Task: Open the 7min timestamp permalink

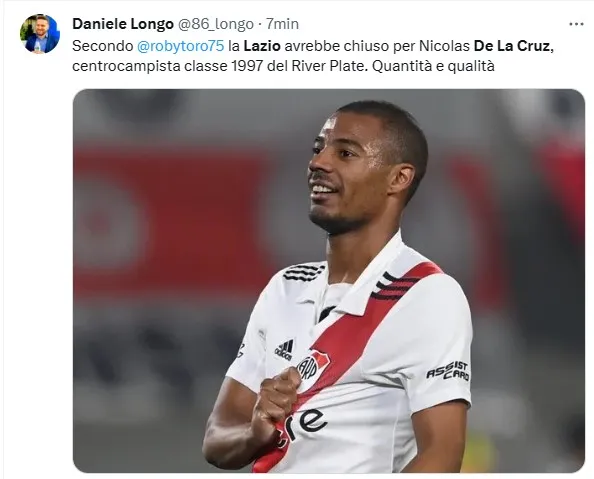Action: click(x=282, y=24)
